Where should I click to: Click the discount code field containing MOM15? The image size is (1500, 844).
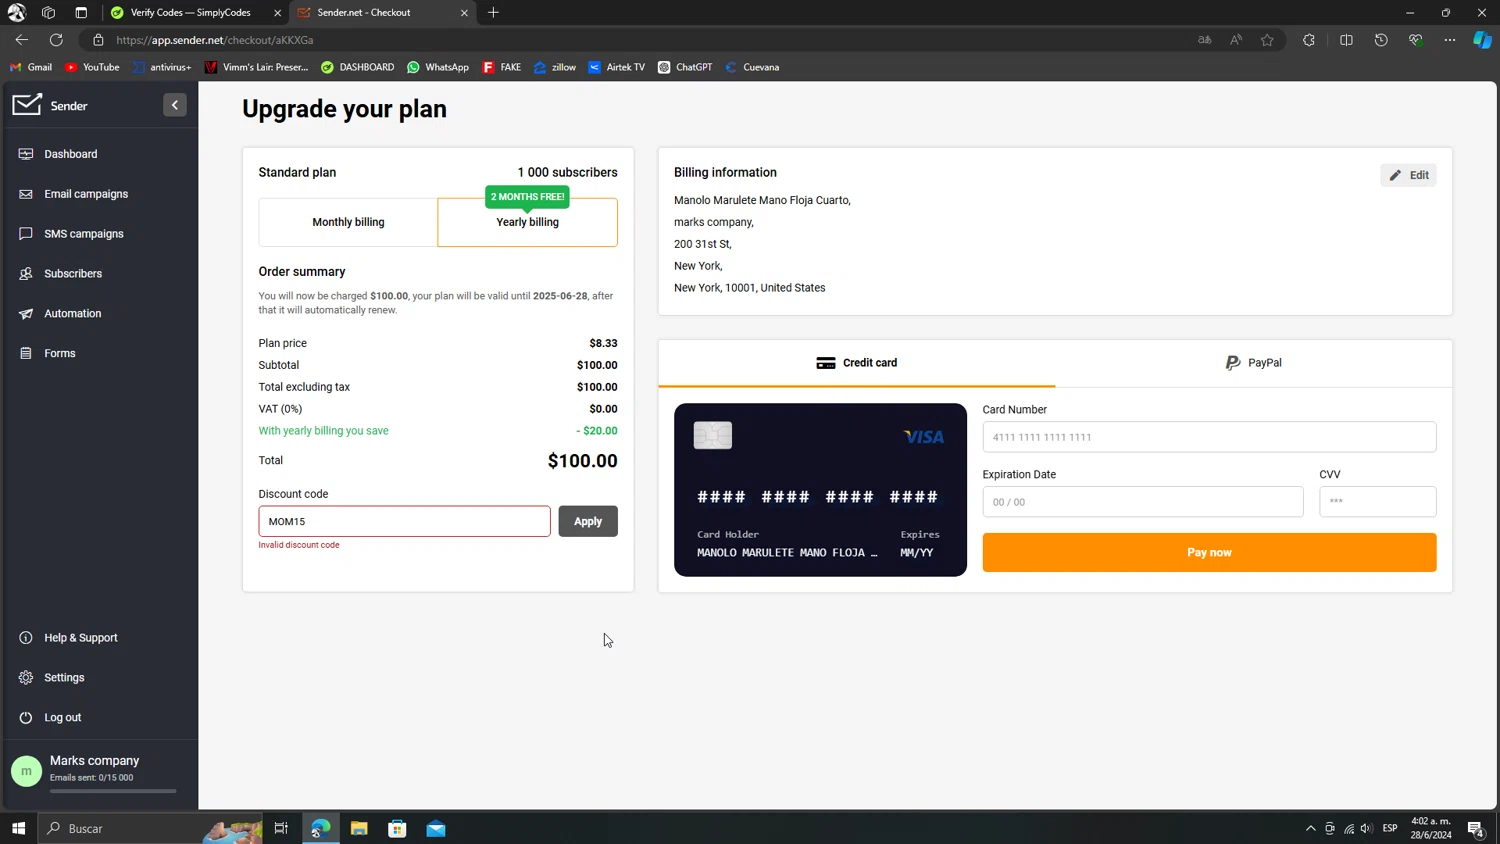coord(404,521)
